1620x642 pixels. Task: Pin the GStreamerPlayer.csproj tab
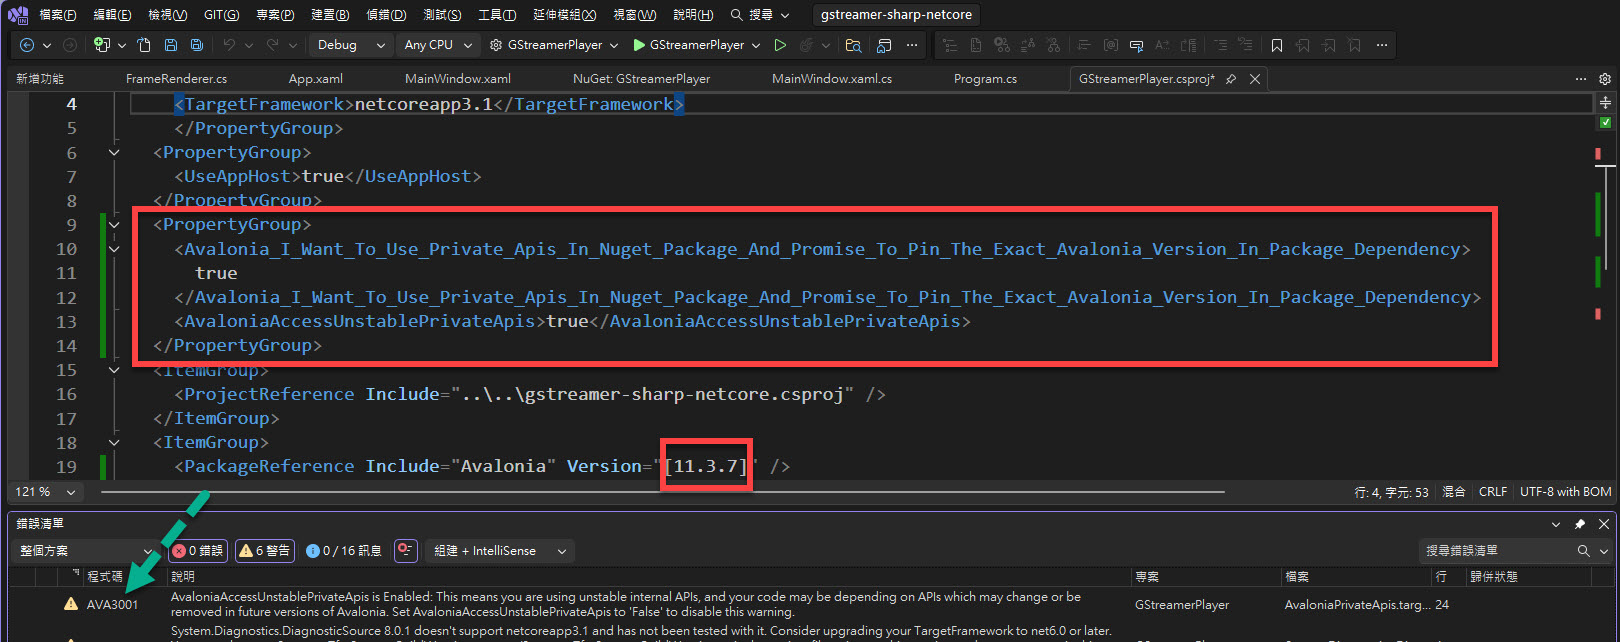pos(1231,79)
